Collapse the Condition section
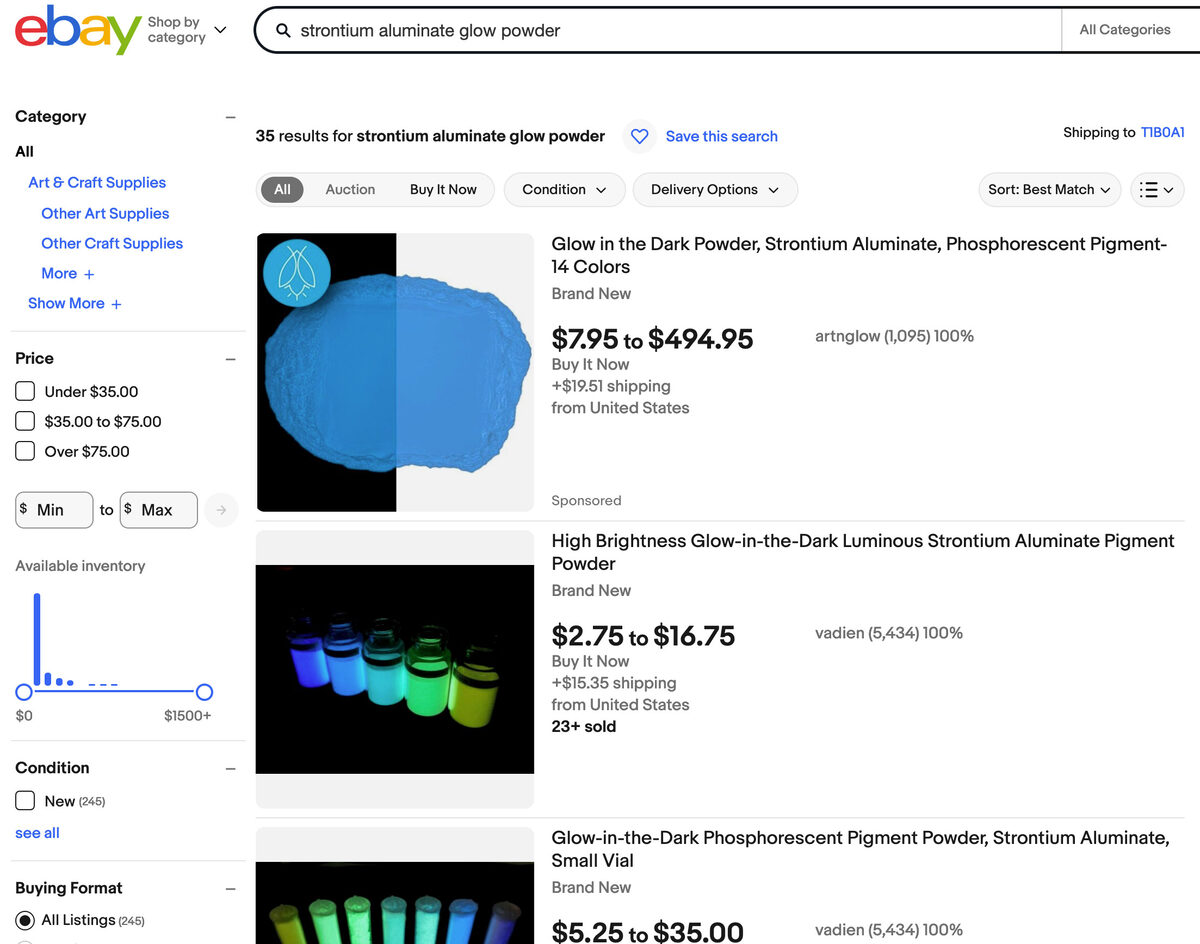1200x944 pixels. [230, 769]
